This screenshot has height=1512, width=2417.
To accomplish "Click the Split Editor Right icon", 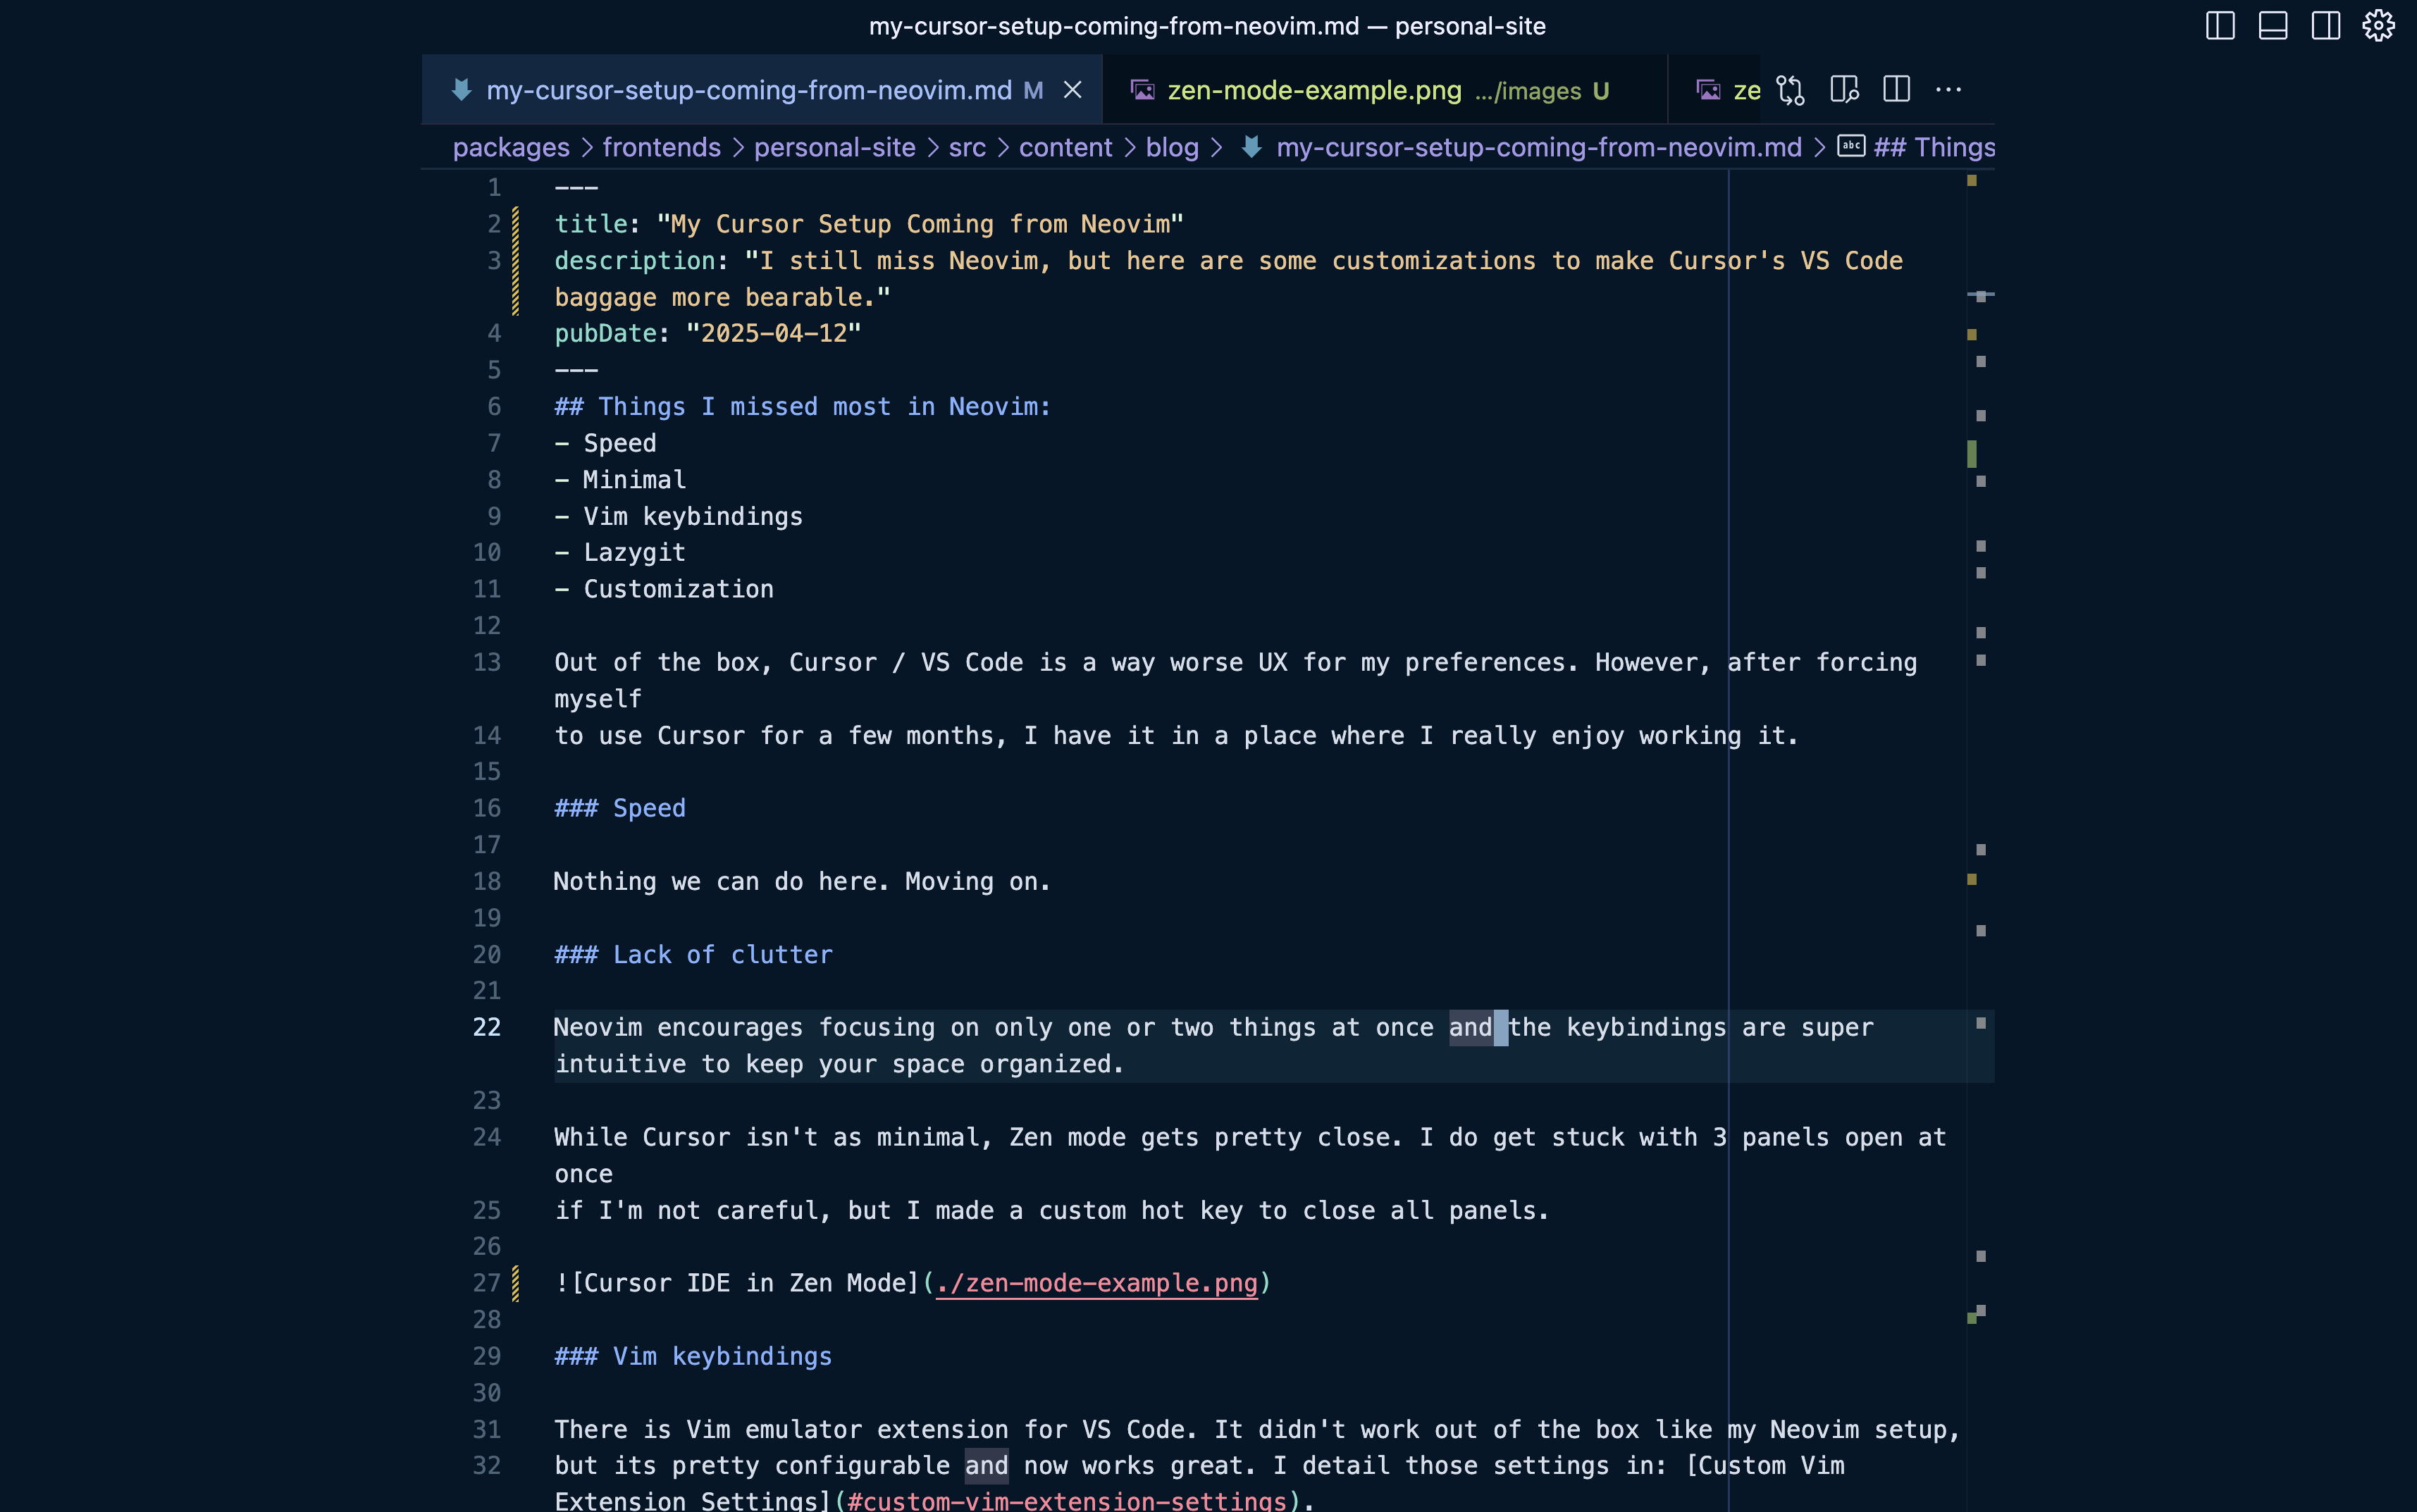I will (x=1896, y=90).
